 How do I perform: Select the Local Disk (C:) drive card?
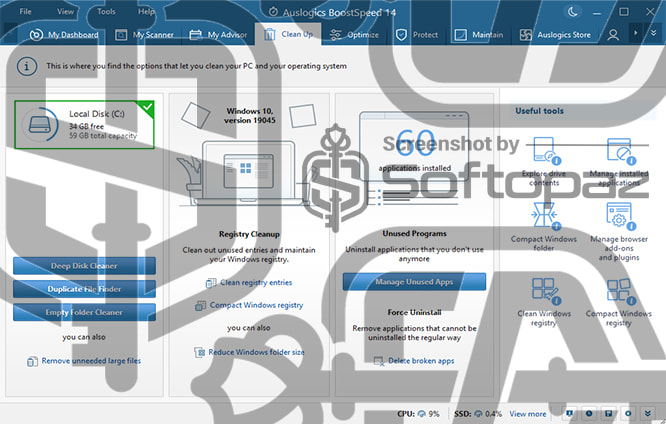(x=84, y=124)
